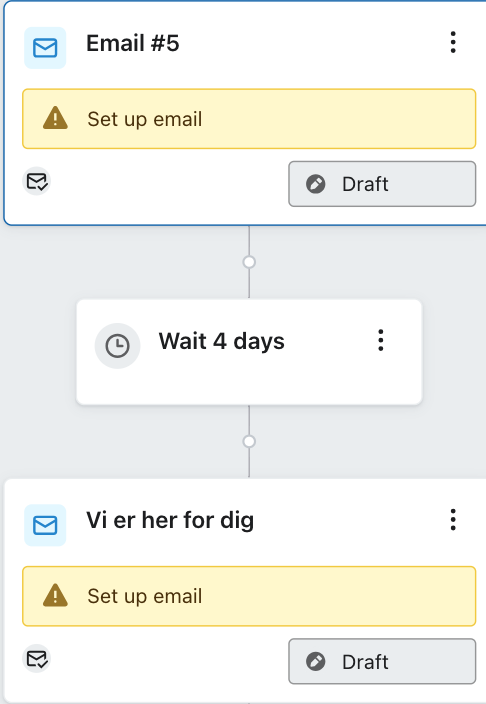Open the Email #5 three-dot menu
This screenshot has height=704, width=486.
pyautogui.click(x=453, y=43)
